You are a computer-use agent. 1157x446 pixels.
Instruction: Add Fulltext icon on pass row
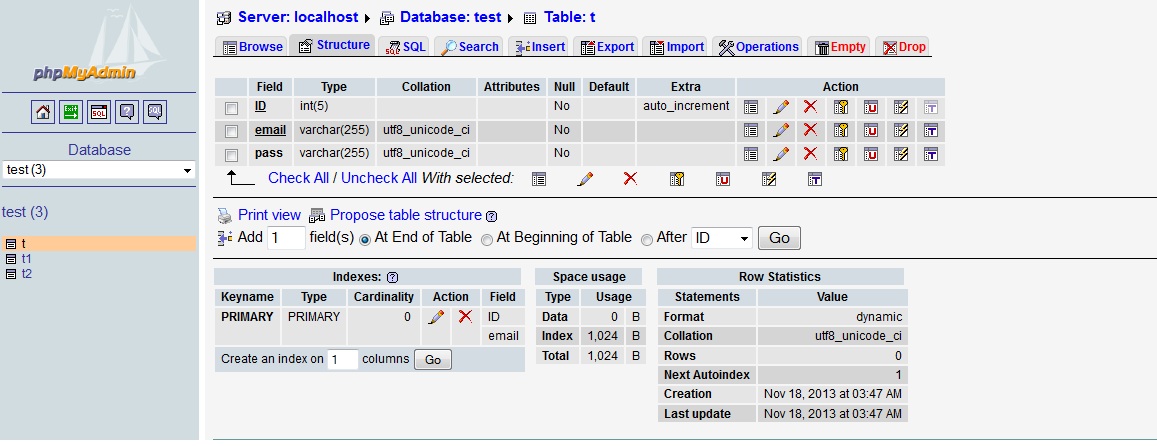pyautogui.click(x=931, y=154)
